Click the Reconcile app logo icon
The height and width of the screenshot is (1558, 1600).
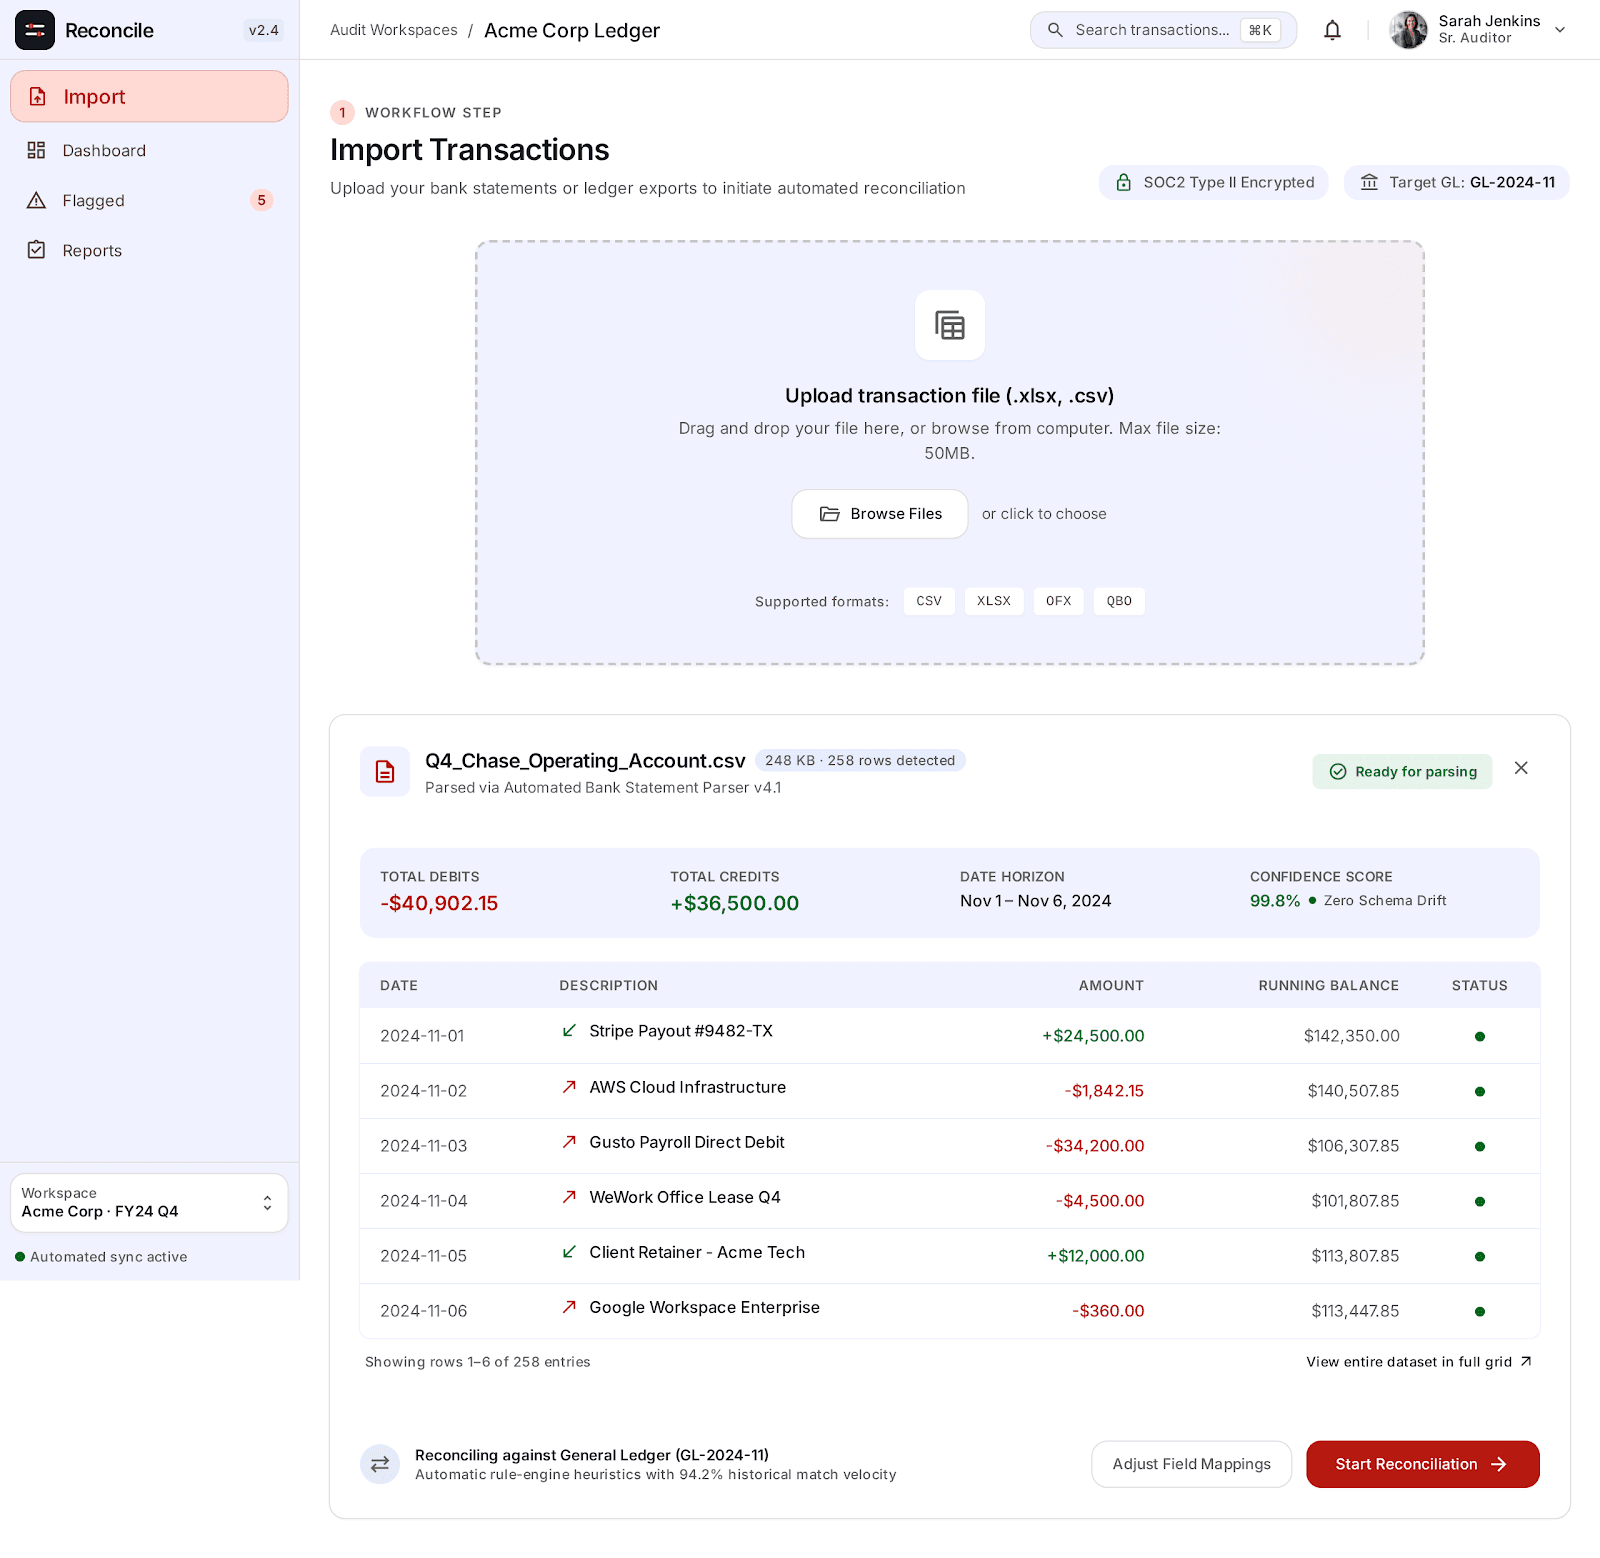pyautogui.click(x=35, y=30)
